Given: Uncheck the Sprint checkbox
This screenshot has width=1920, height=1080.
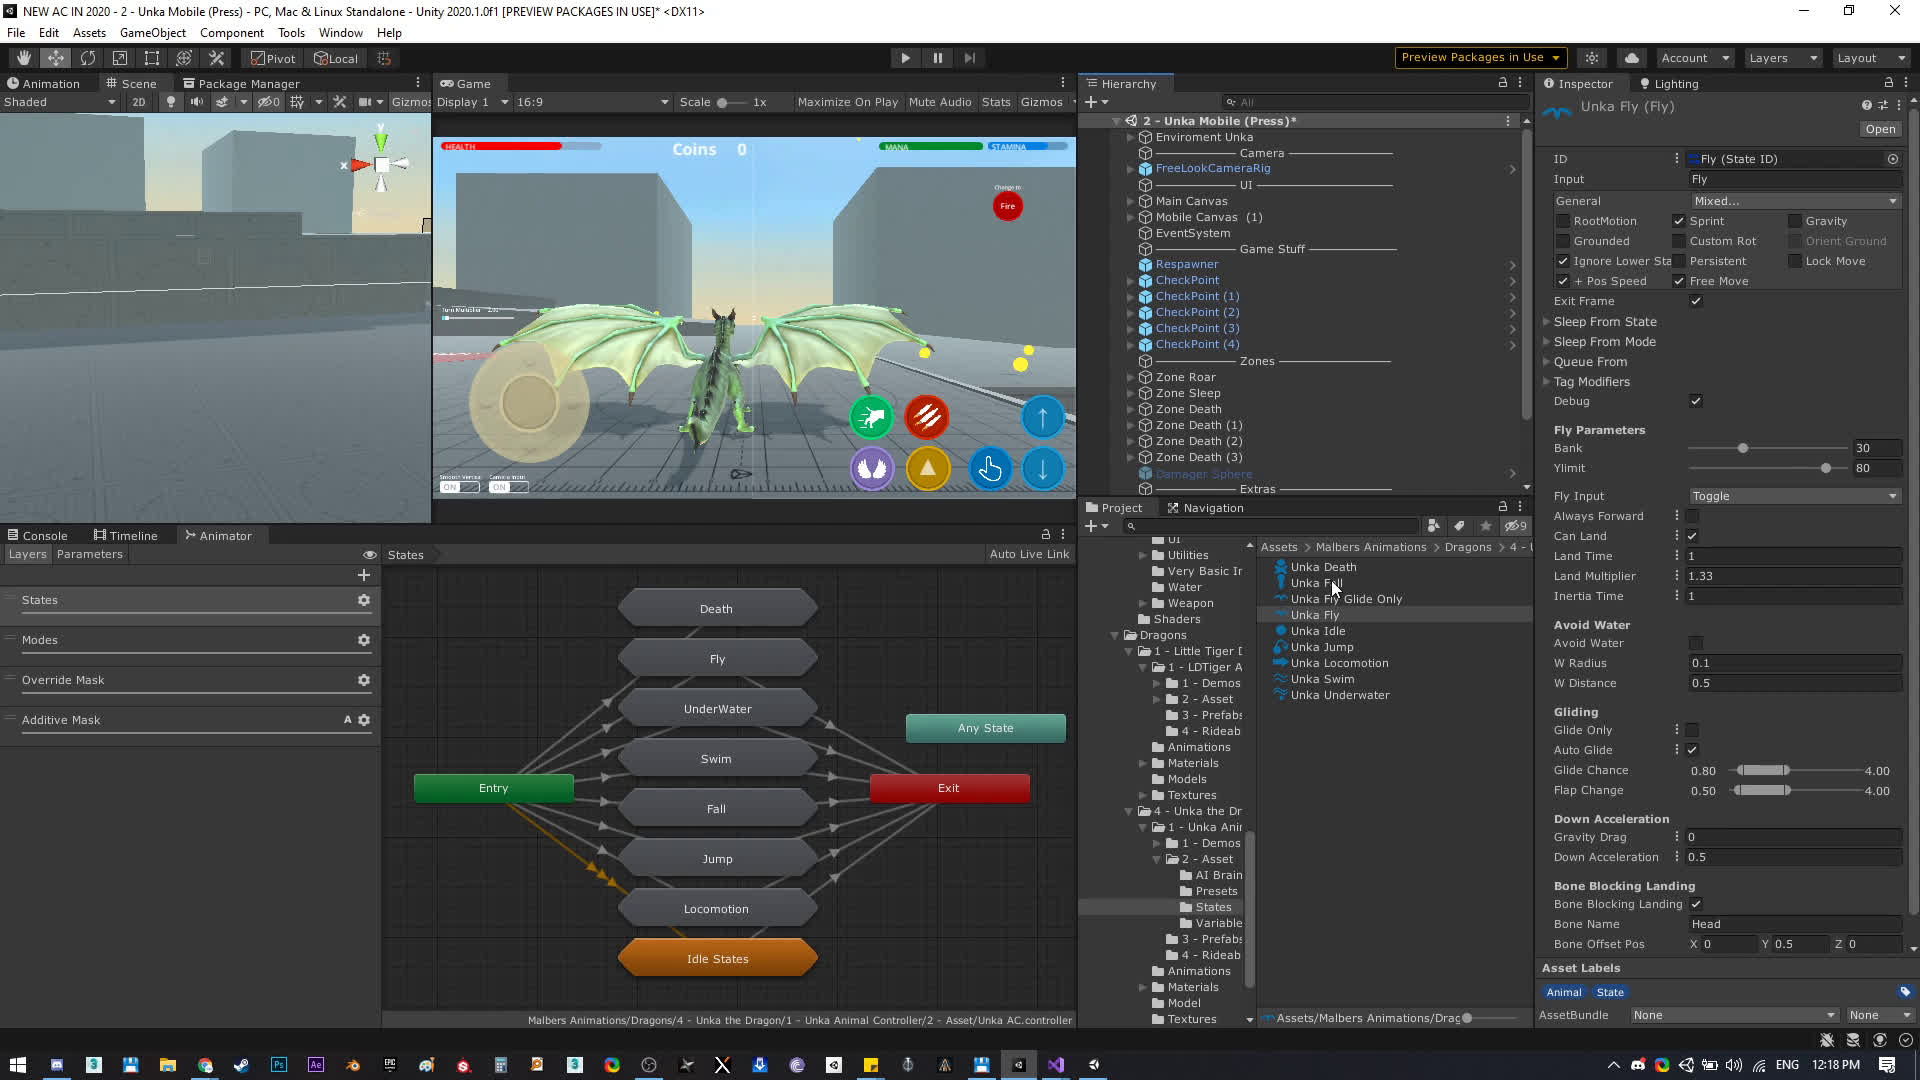Looking at the screenshot, I should (x=1678, y=221).
